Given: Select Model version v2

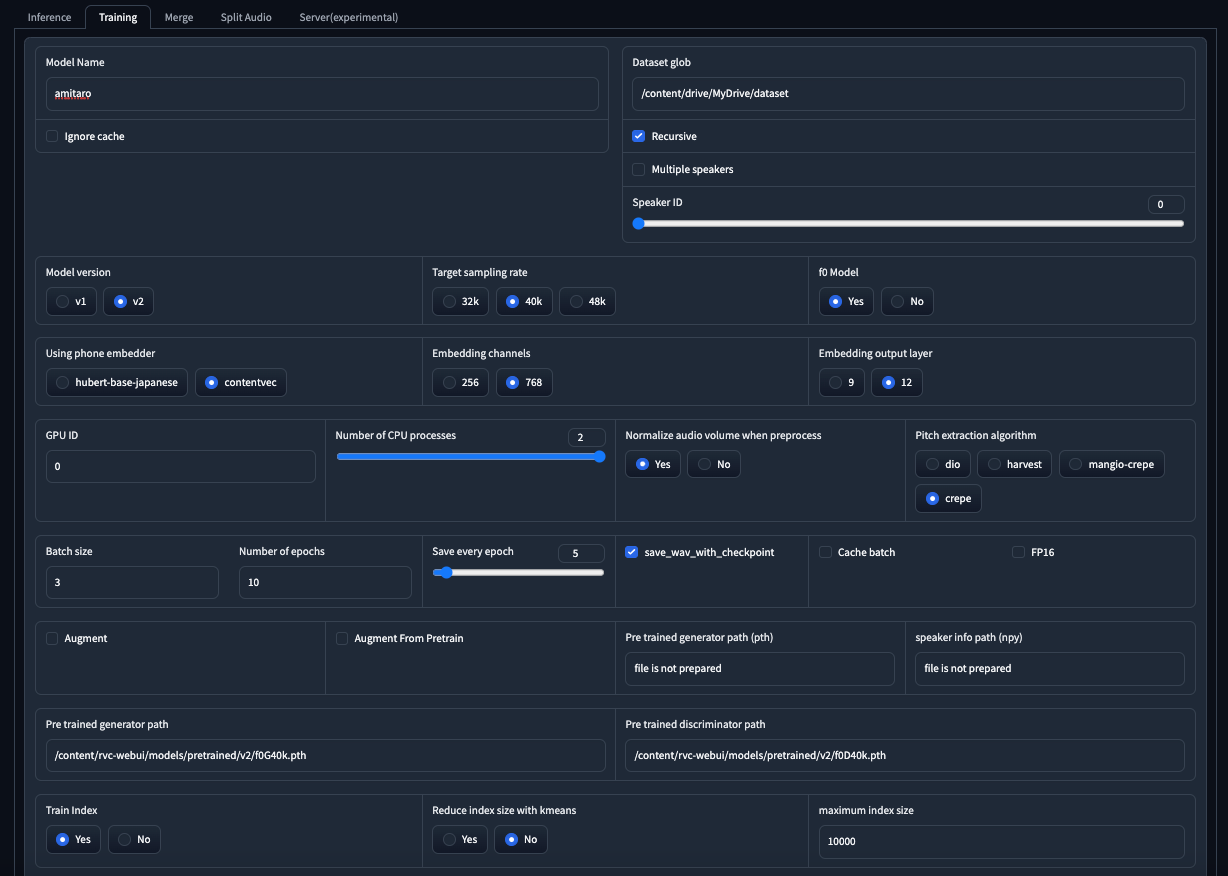Looking at the screenshot, I should pos(128,301).
